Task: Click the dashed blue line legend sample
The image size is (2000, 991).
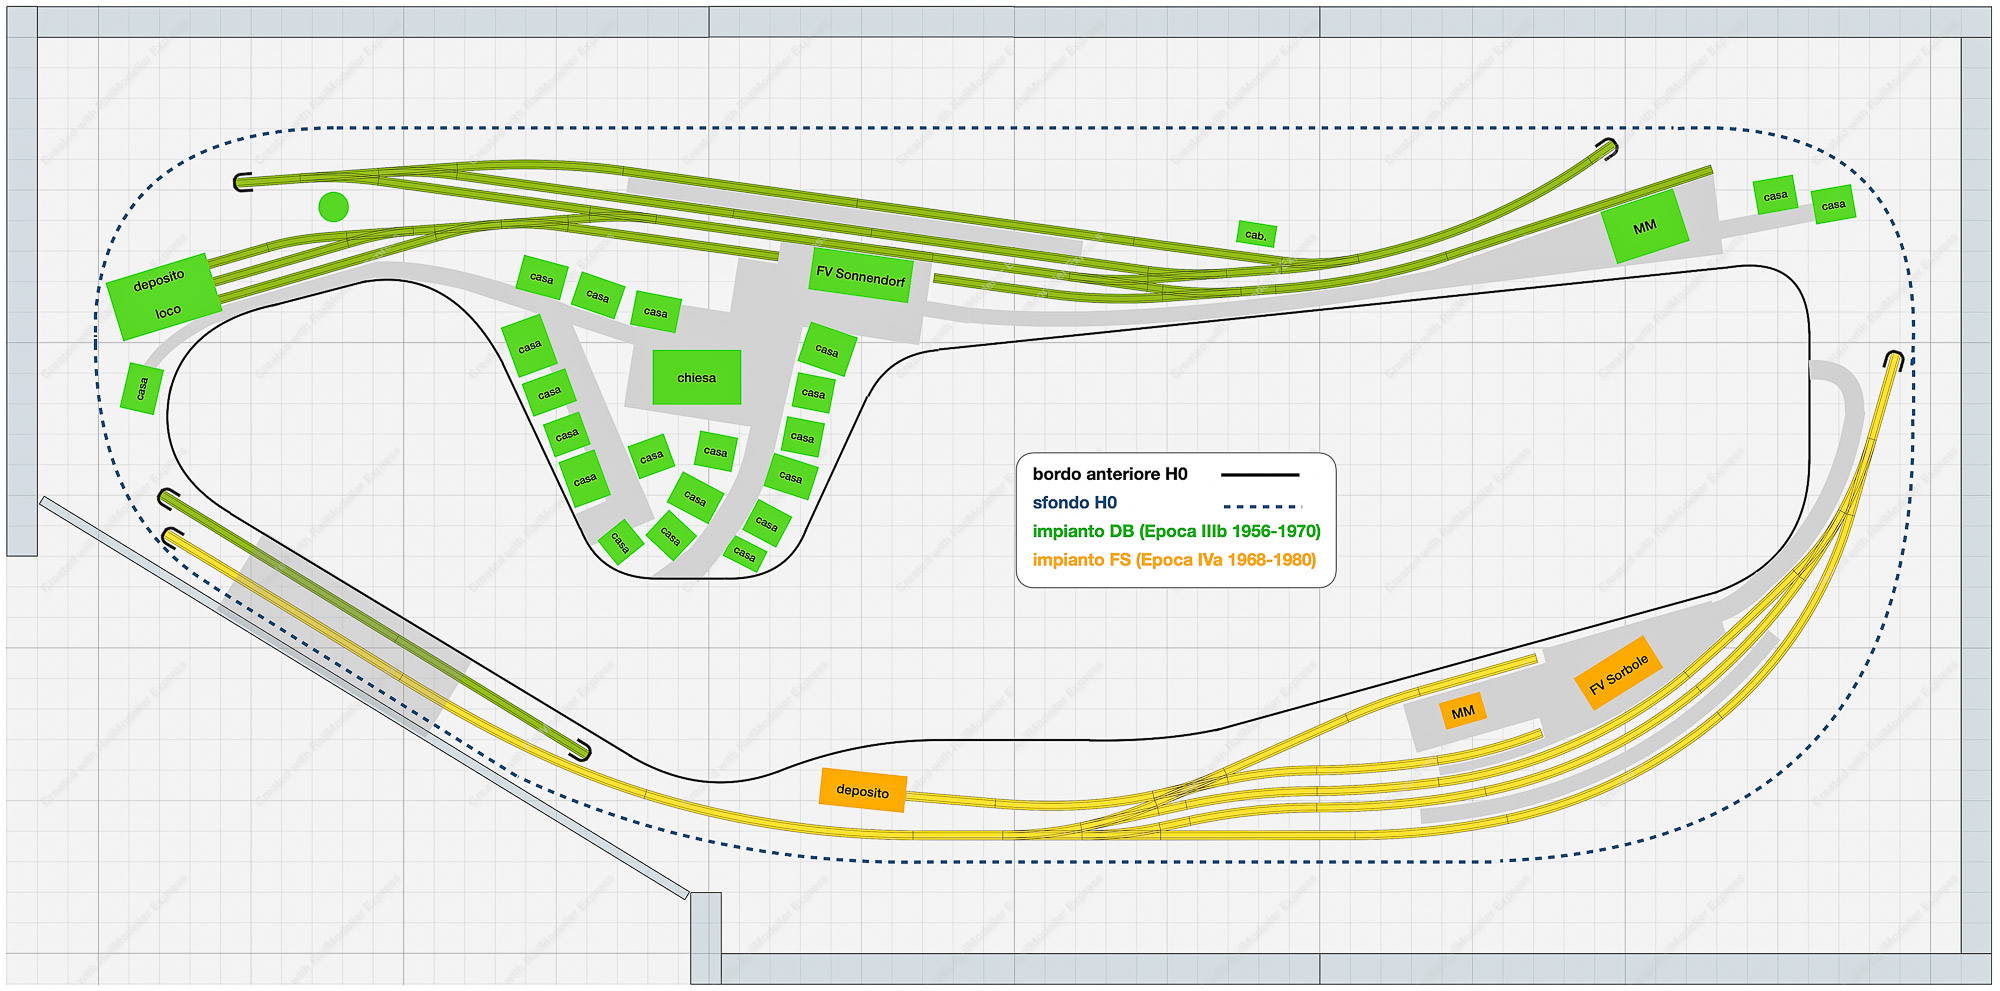Action: [1262, 506]
